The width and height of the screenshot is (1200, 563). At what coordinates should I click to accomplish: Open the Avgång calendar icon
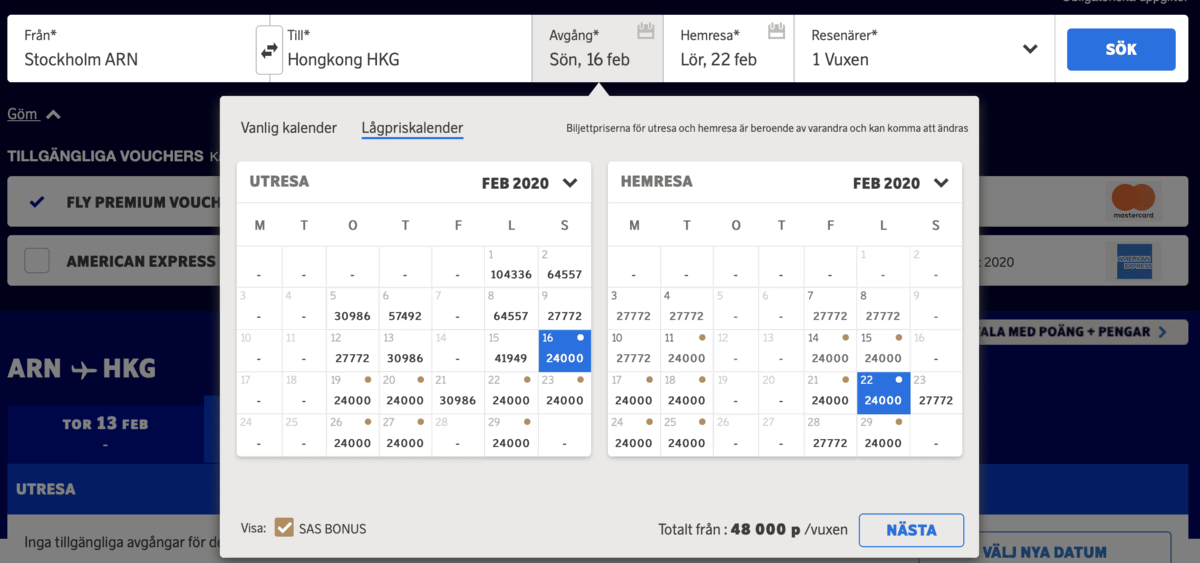click(x=646, y=32)
